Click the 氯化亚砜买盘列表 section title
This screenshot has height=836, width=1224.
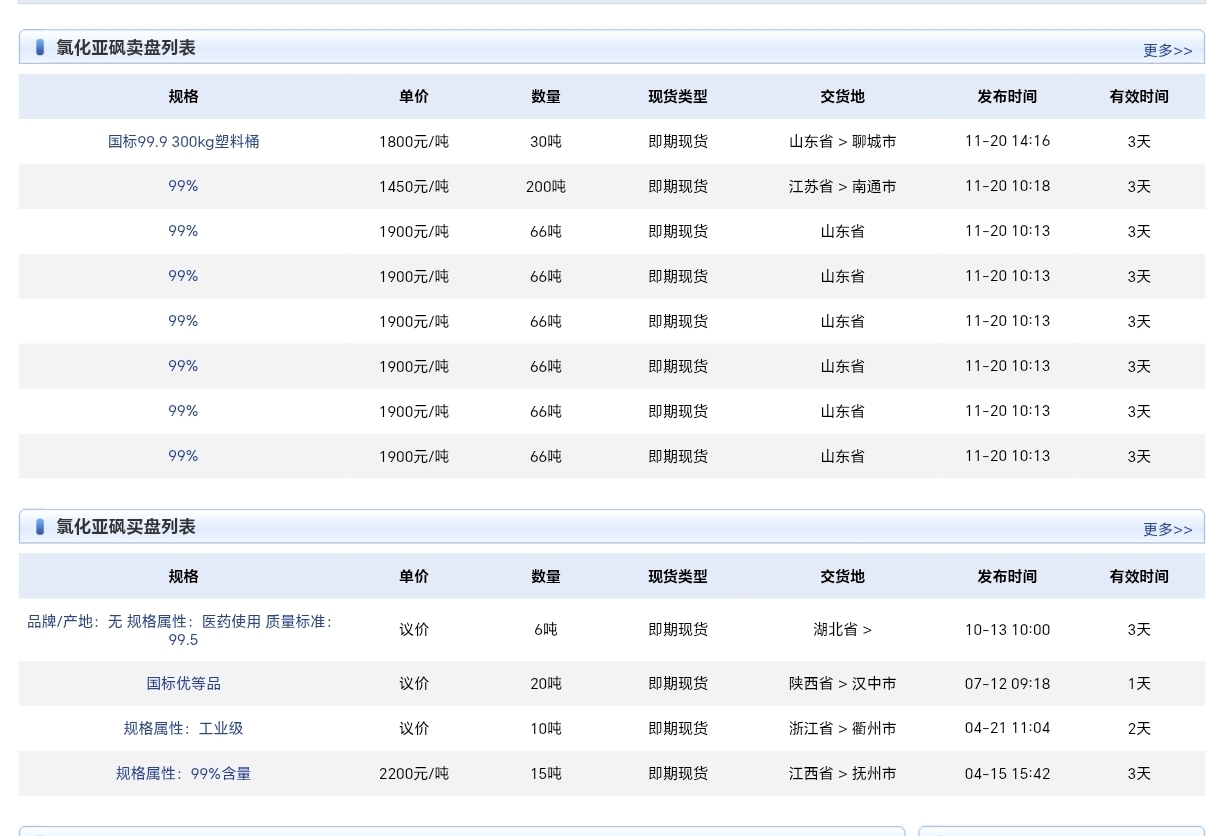pyautogui.click(x=126, y=526)
